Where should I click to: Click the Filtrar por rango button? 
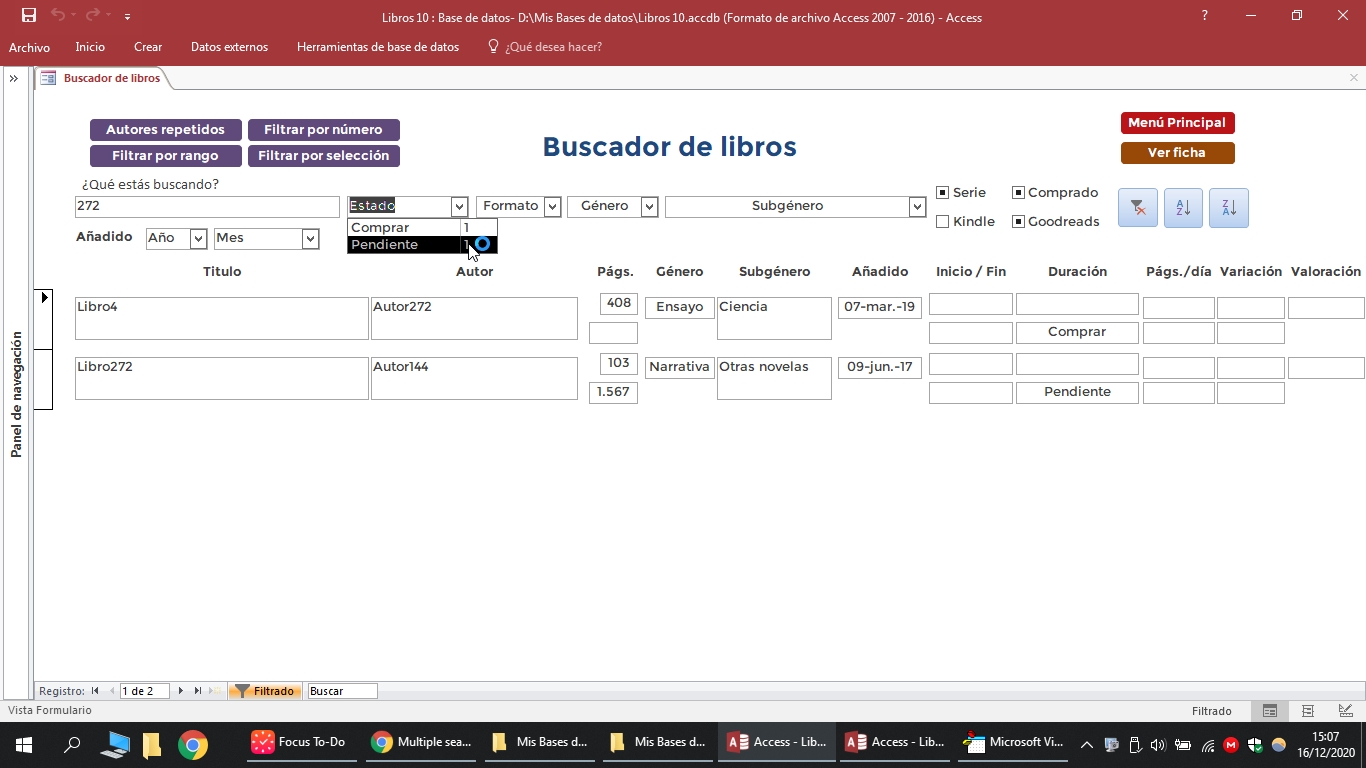pyautogui.click(x=166, y=156)
